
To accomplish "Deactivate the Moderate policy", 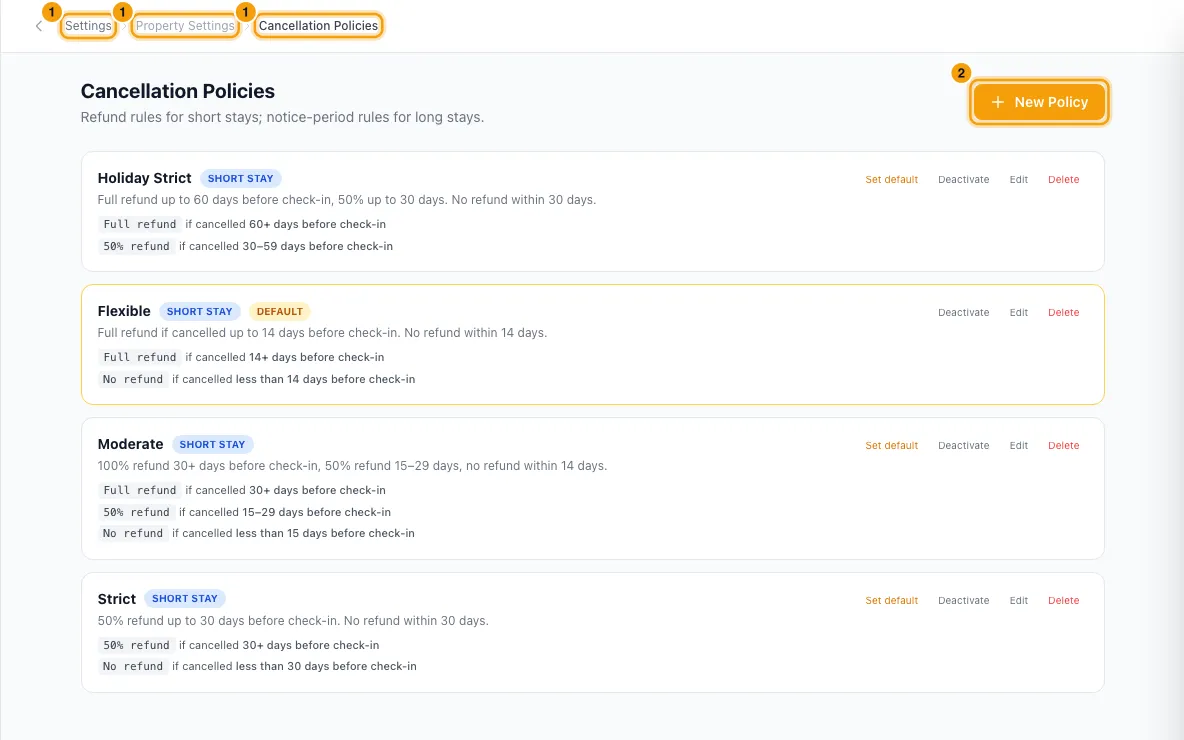I will coord(964,446).
